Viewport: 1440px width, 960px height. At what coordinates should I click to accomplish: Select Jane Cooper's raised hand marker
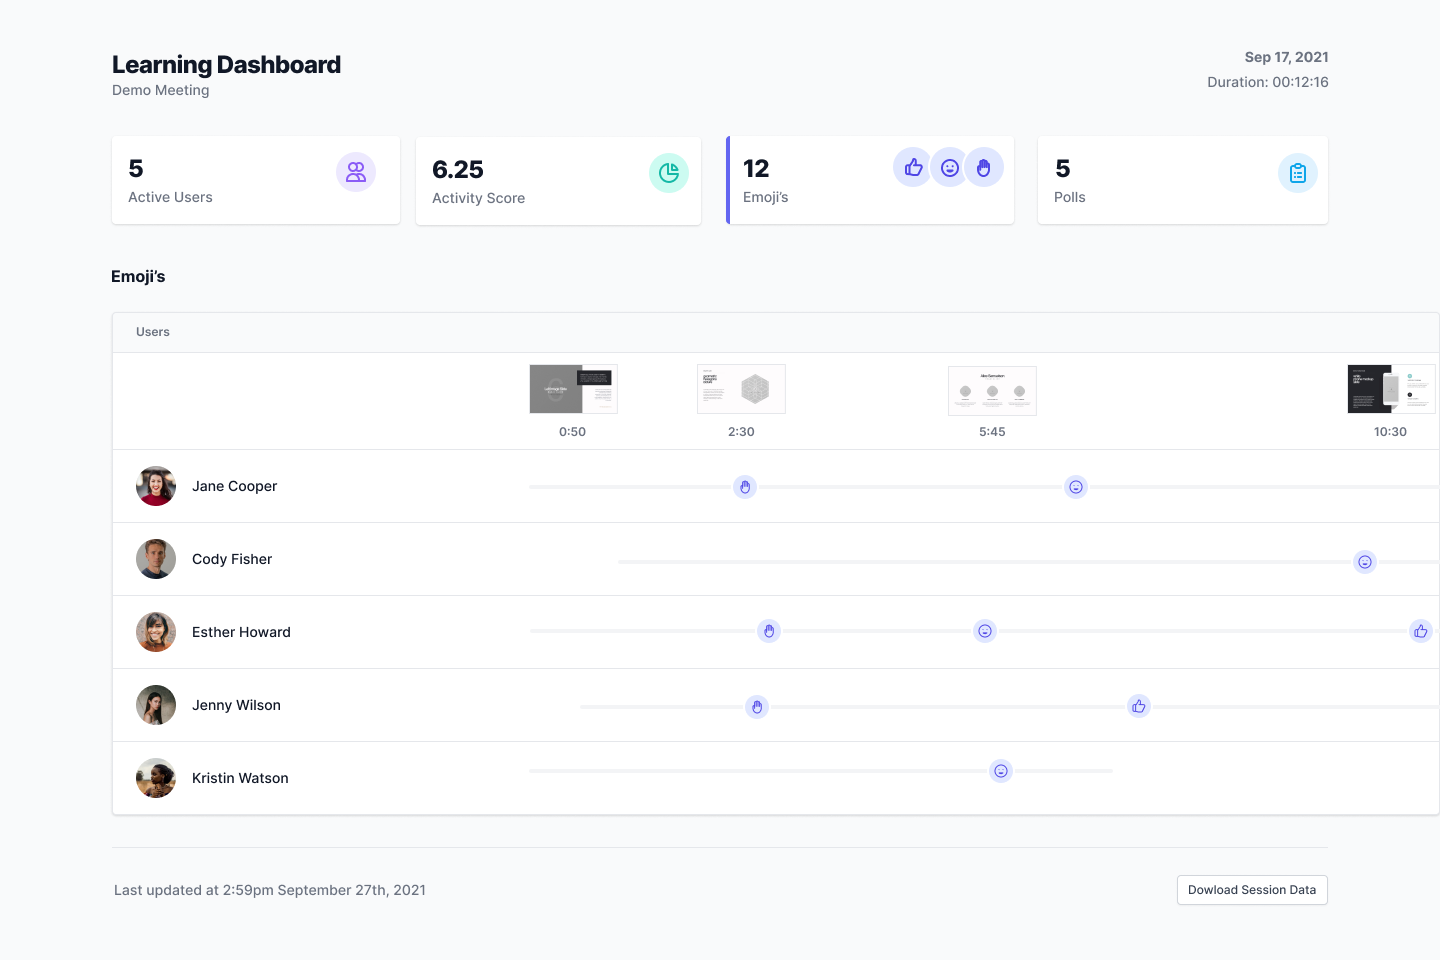[x=745, y=487]
